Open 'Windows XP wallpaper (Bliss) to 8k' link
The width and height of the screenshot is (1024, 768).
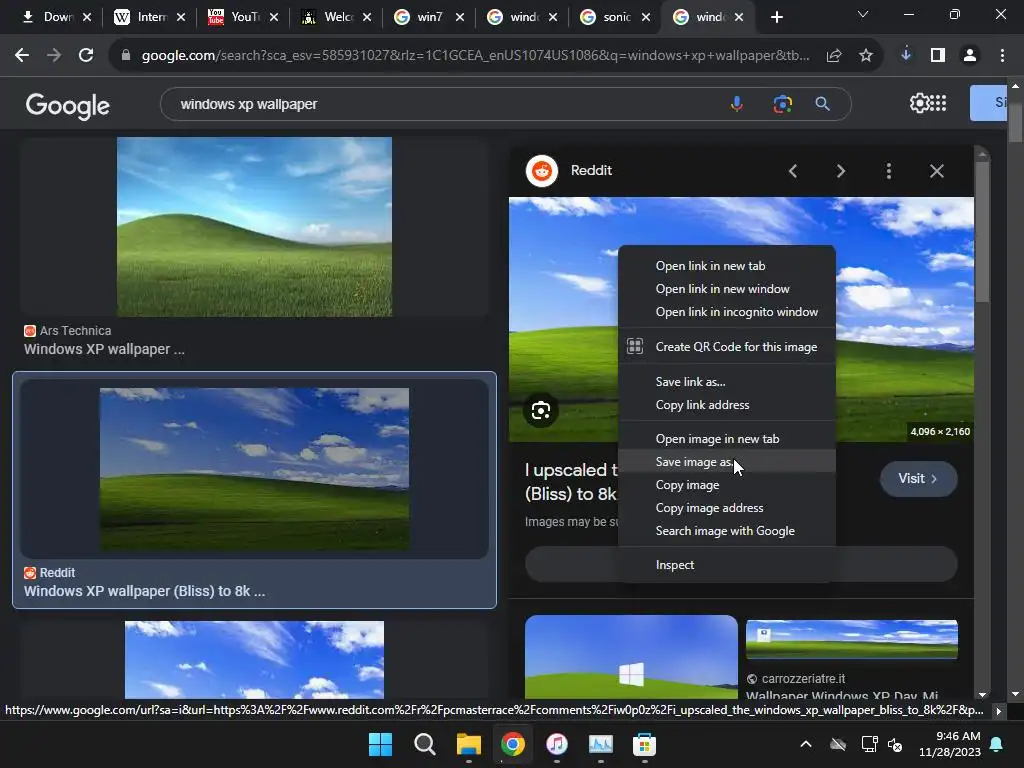[144, 591]
